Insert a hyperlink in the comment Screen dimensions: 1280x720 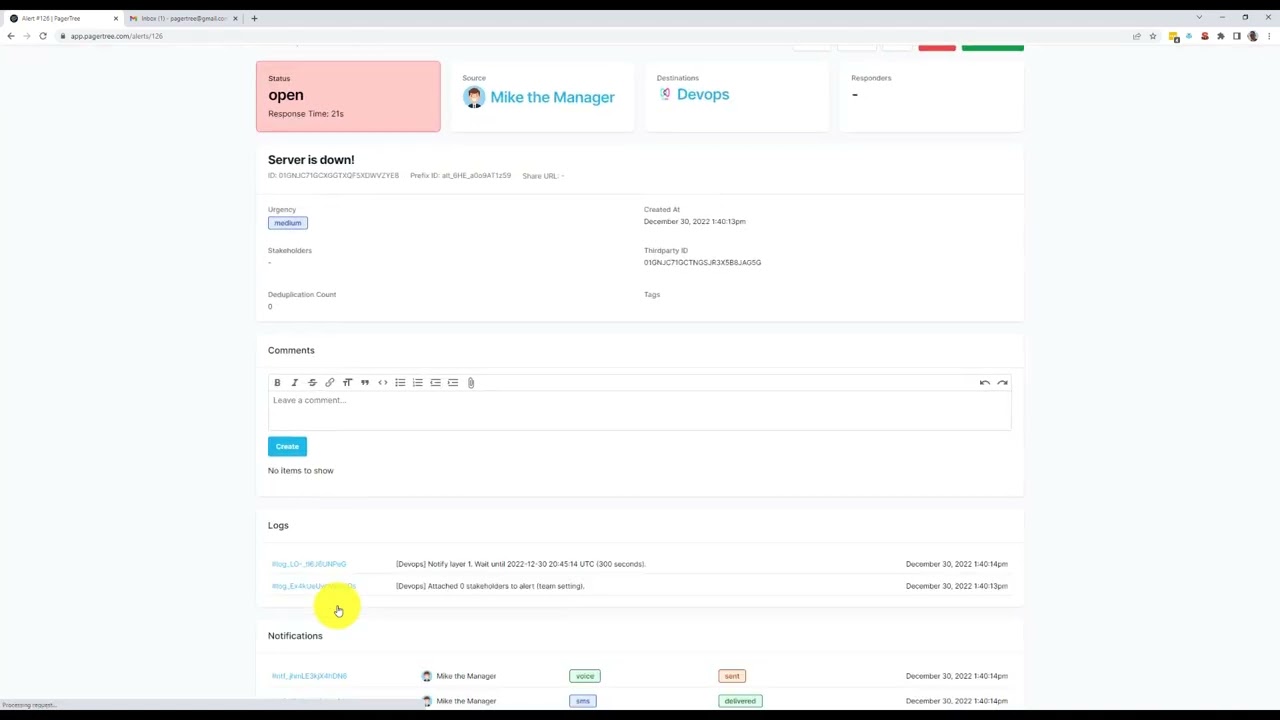329,382
